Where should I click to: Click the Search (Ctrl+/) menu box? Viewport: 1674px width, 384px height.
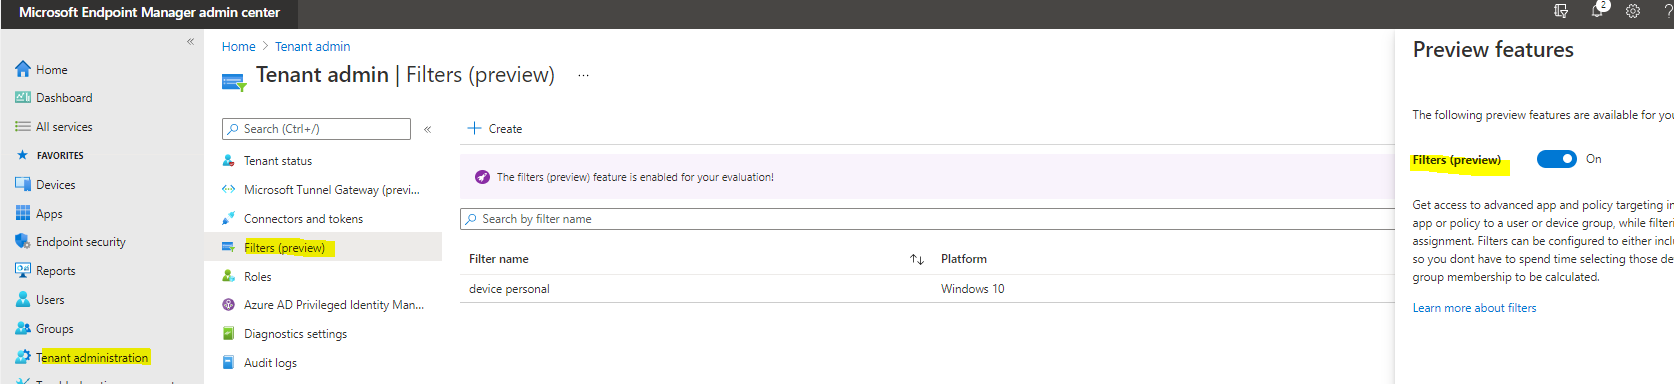[x=316, y=129]
